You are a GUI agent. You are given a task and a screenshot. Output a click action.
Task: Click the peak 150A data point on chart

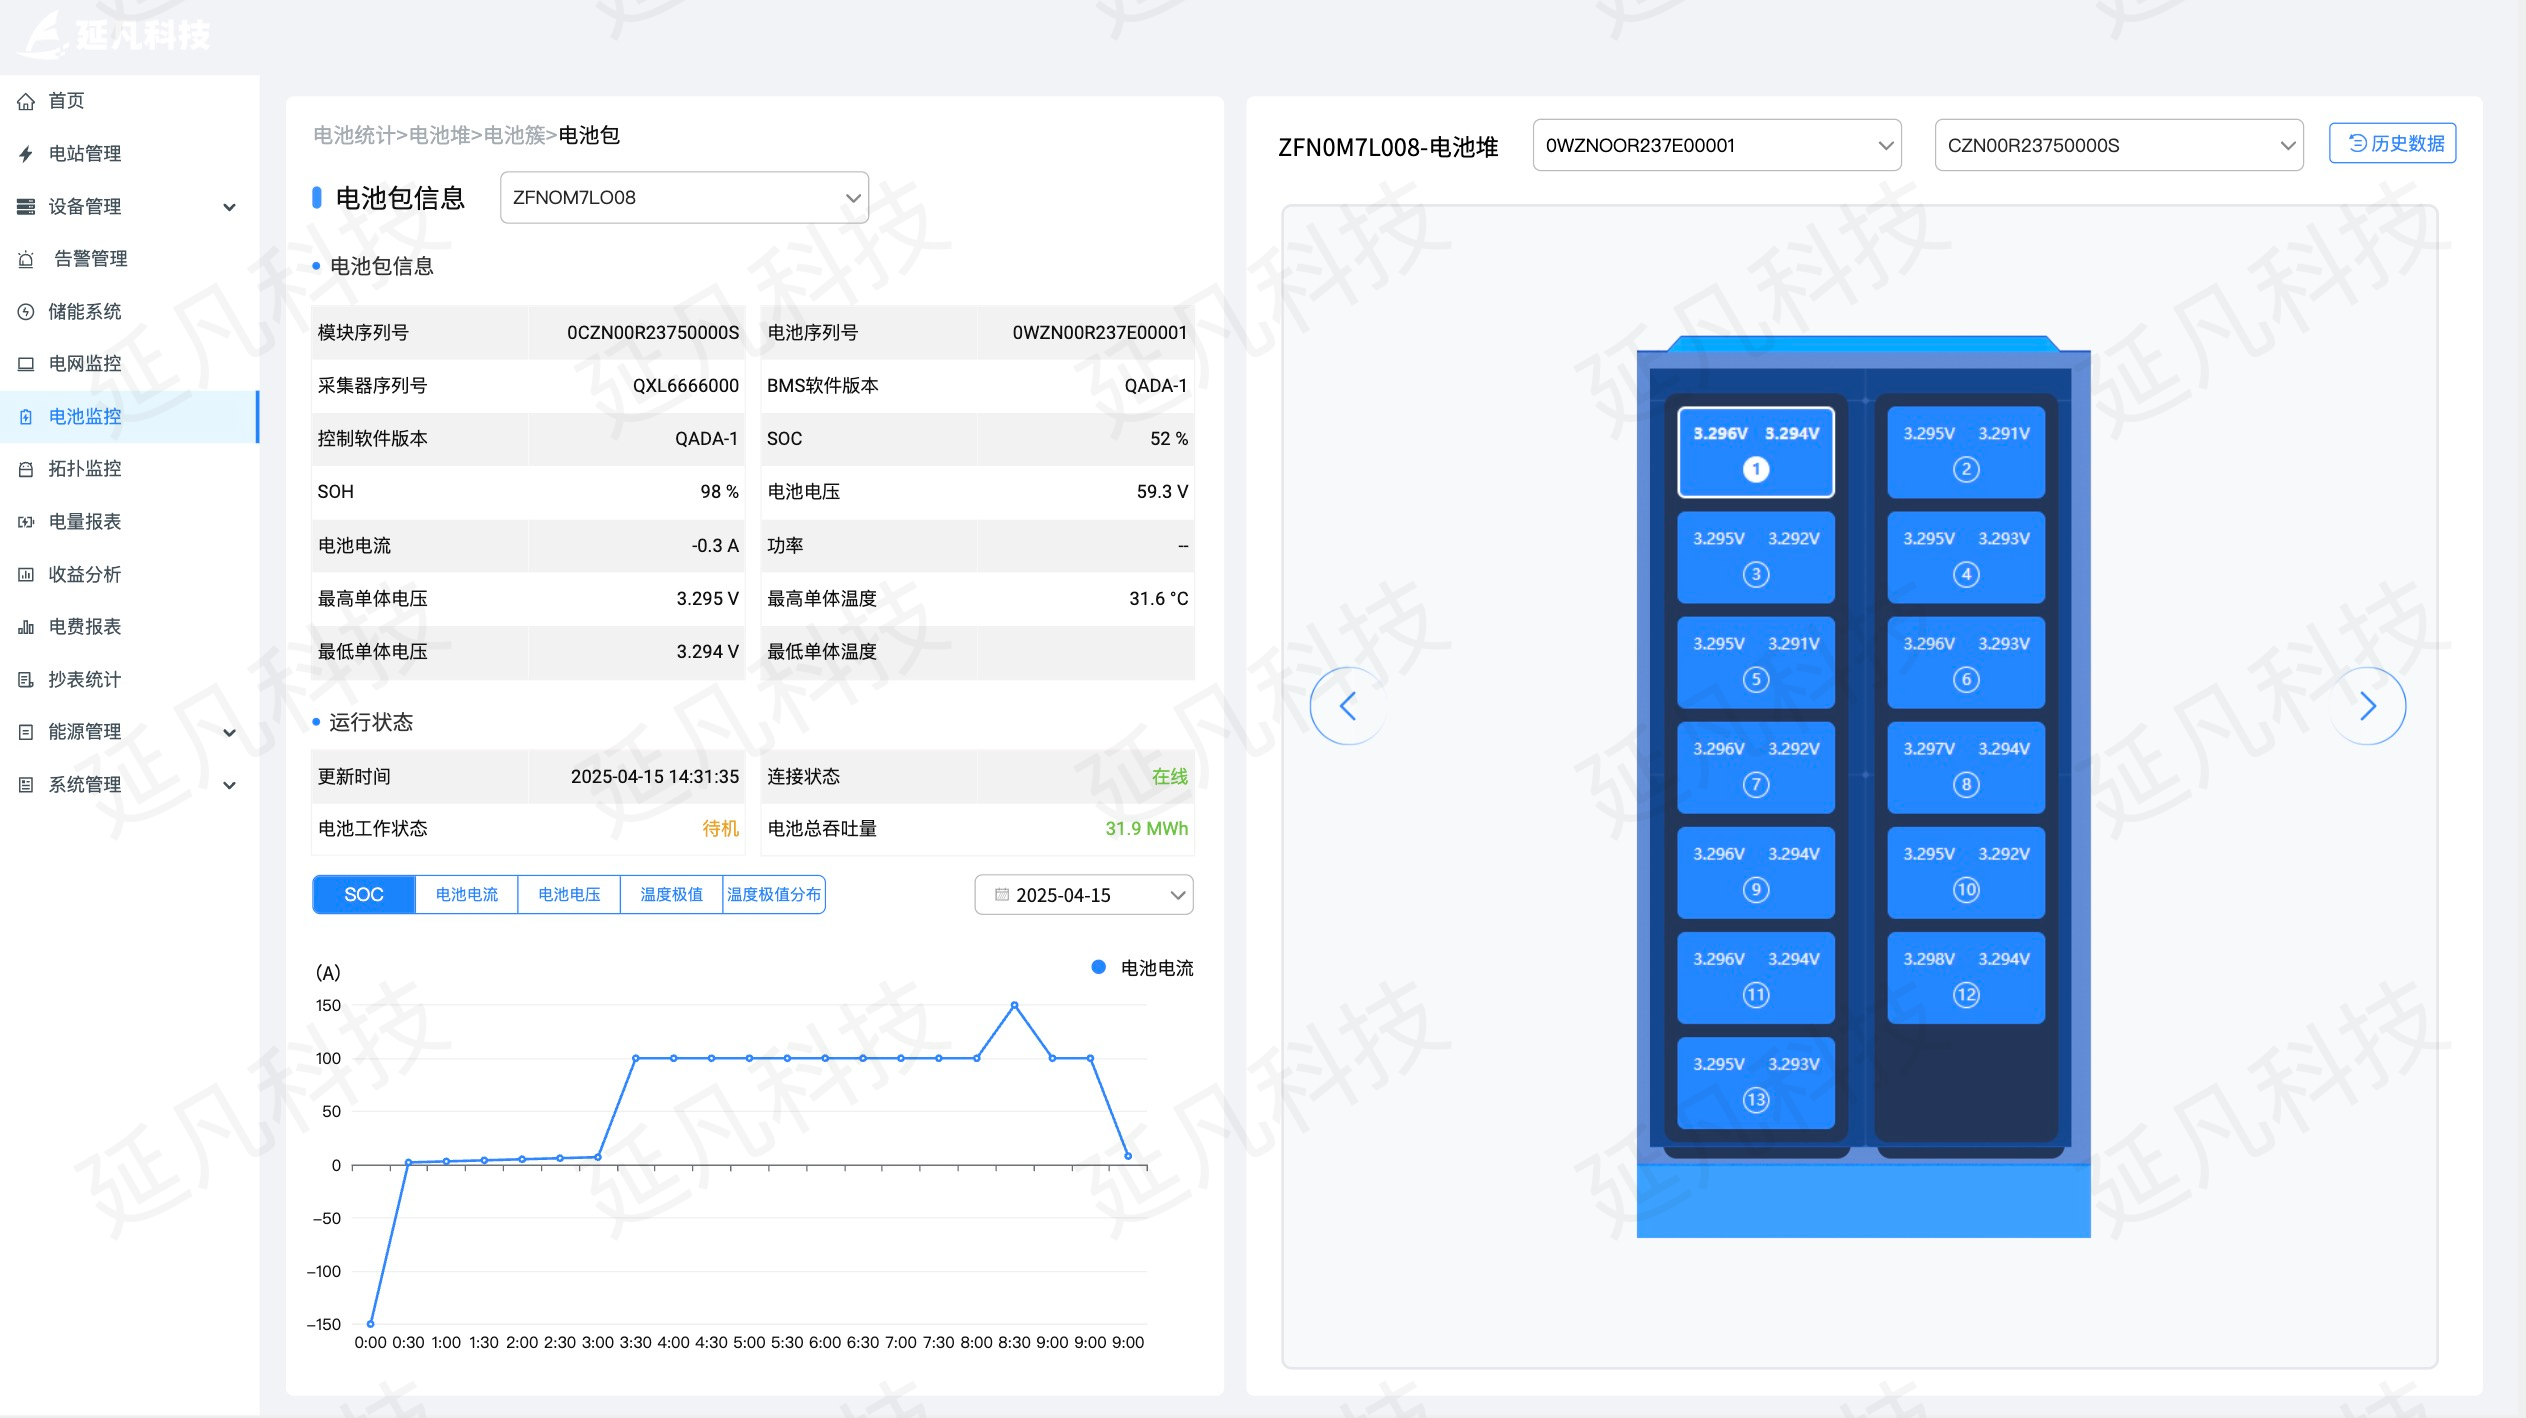pos(1014,1005)
